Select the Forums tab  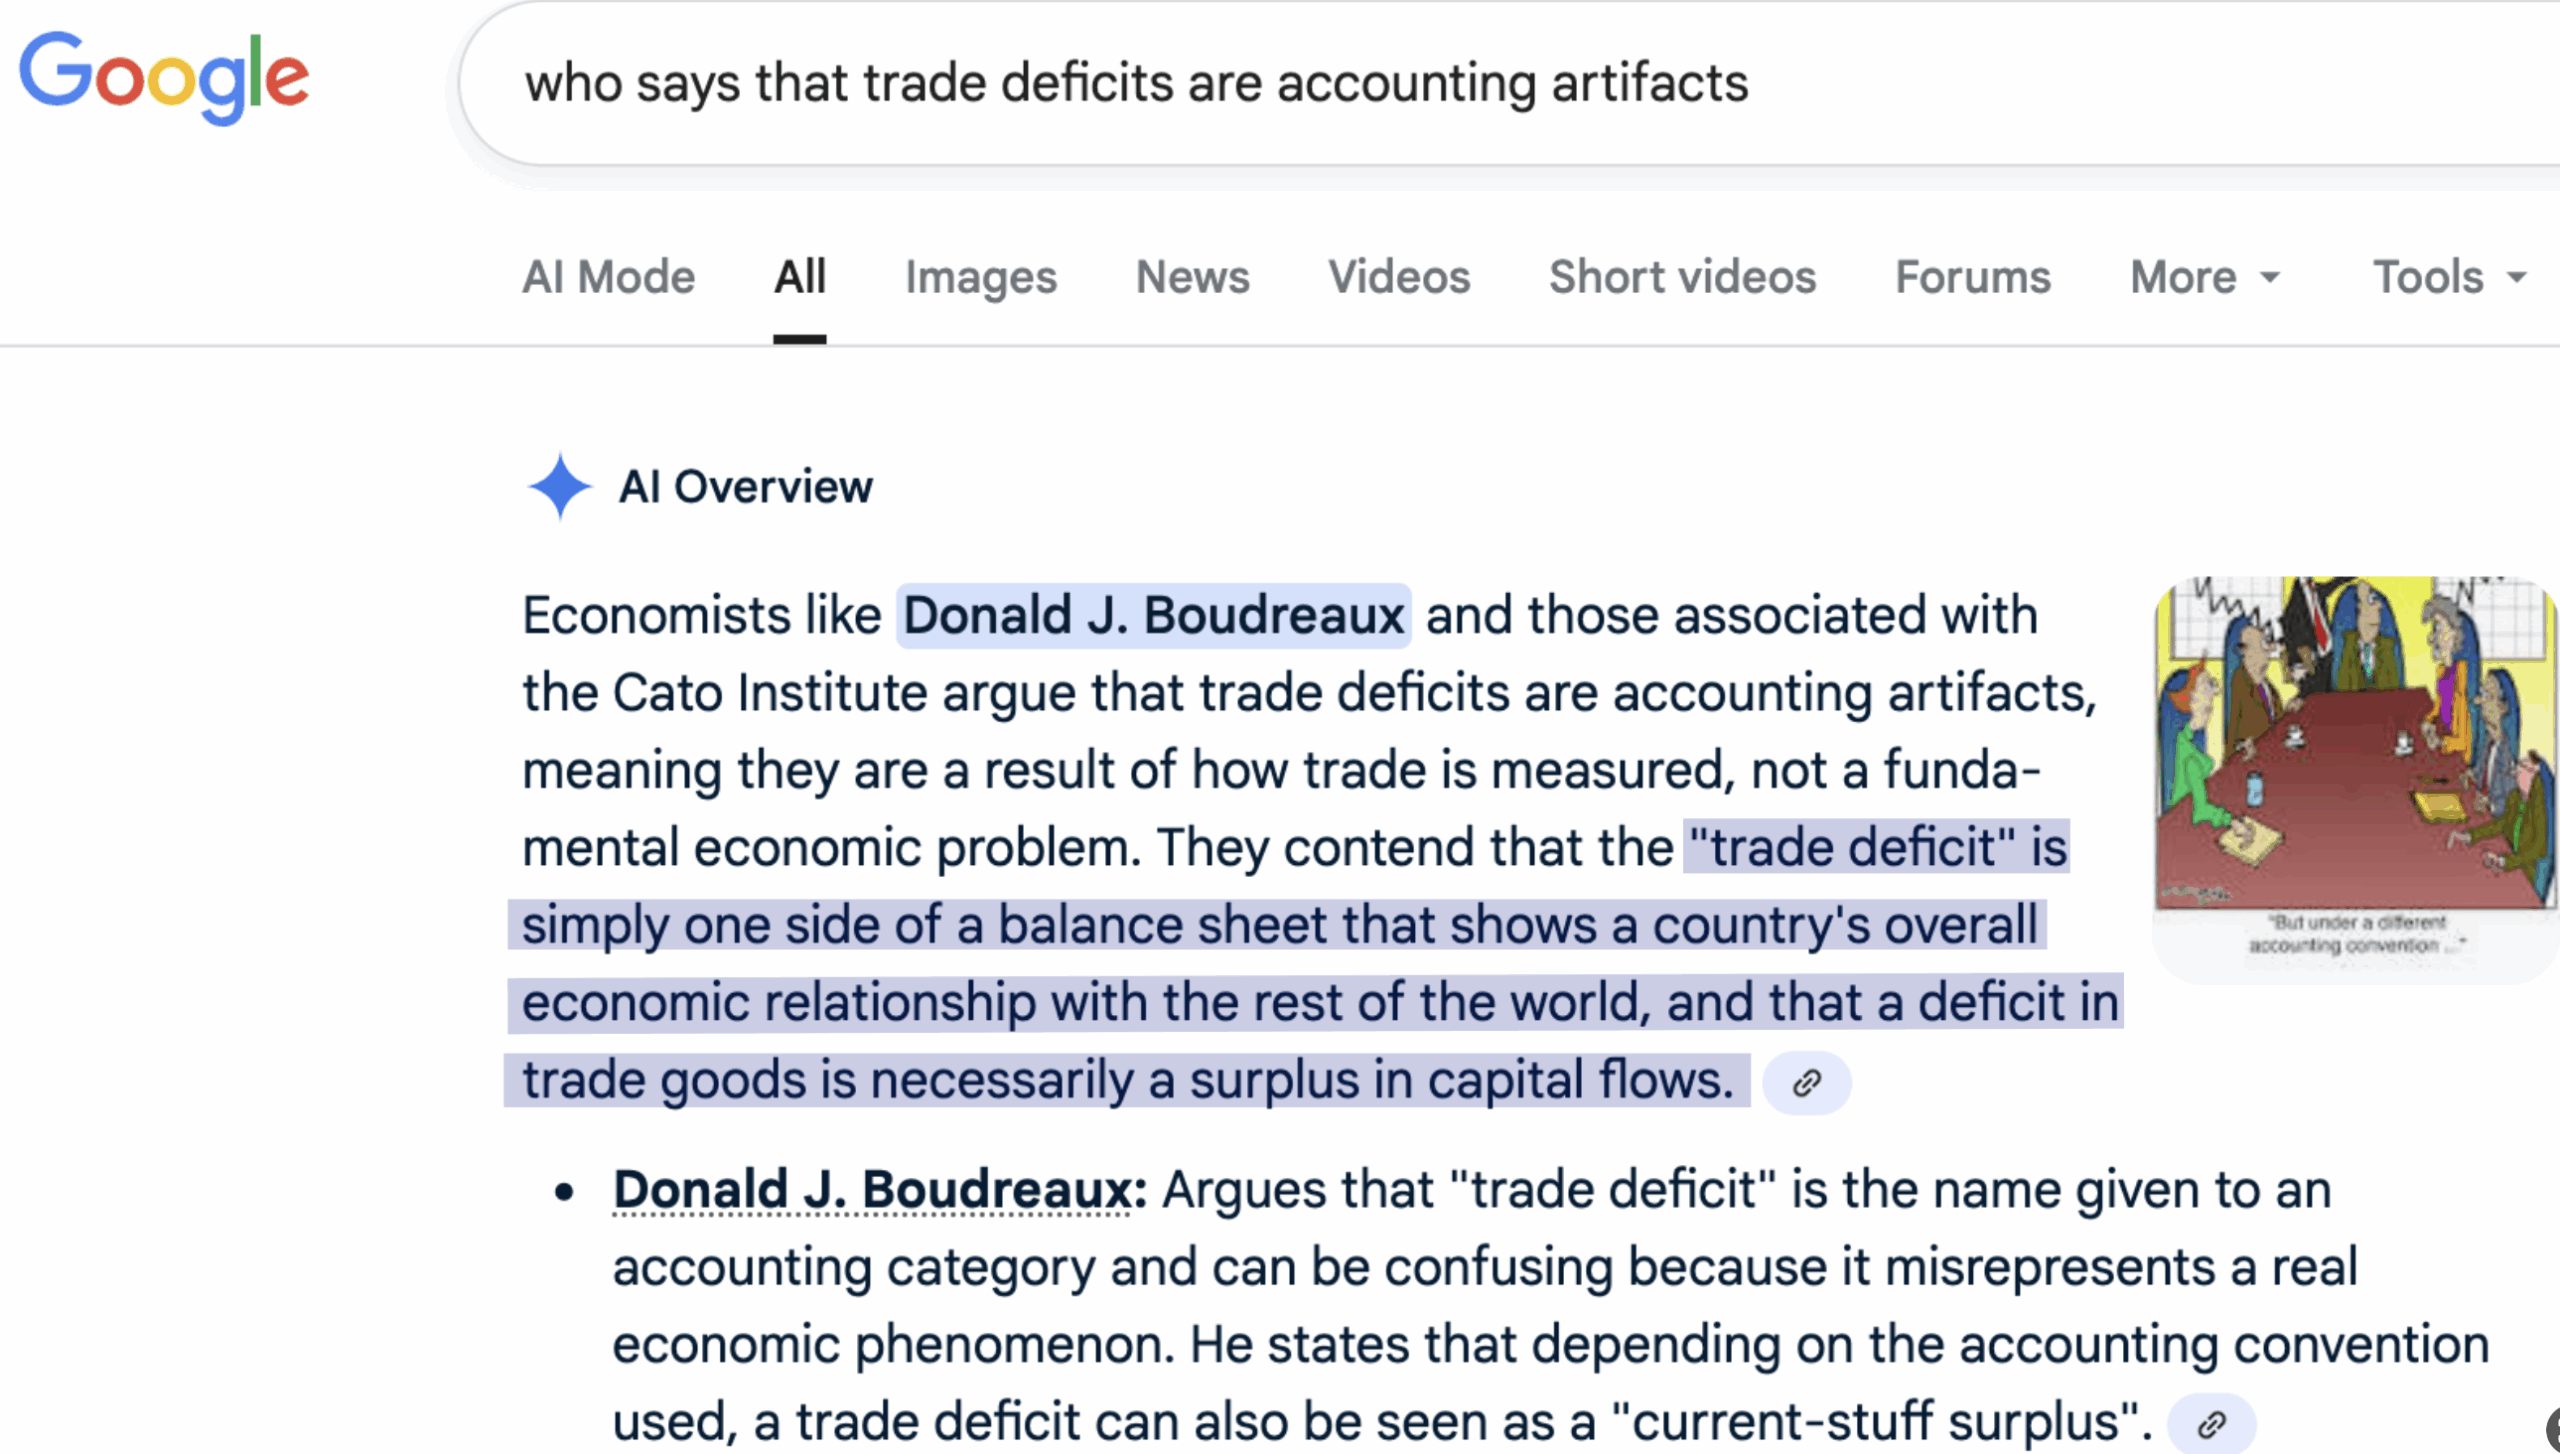point(1972,277)
